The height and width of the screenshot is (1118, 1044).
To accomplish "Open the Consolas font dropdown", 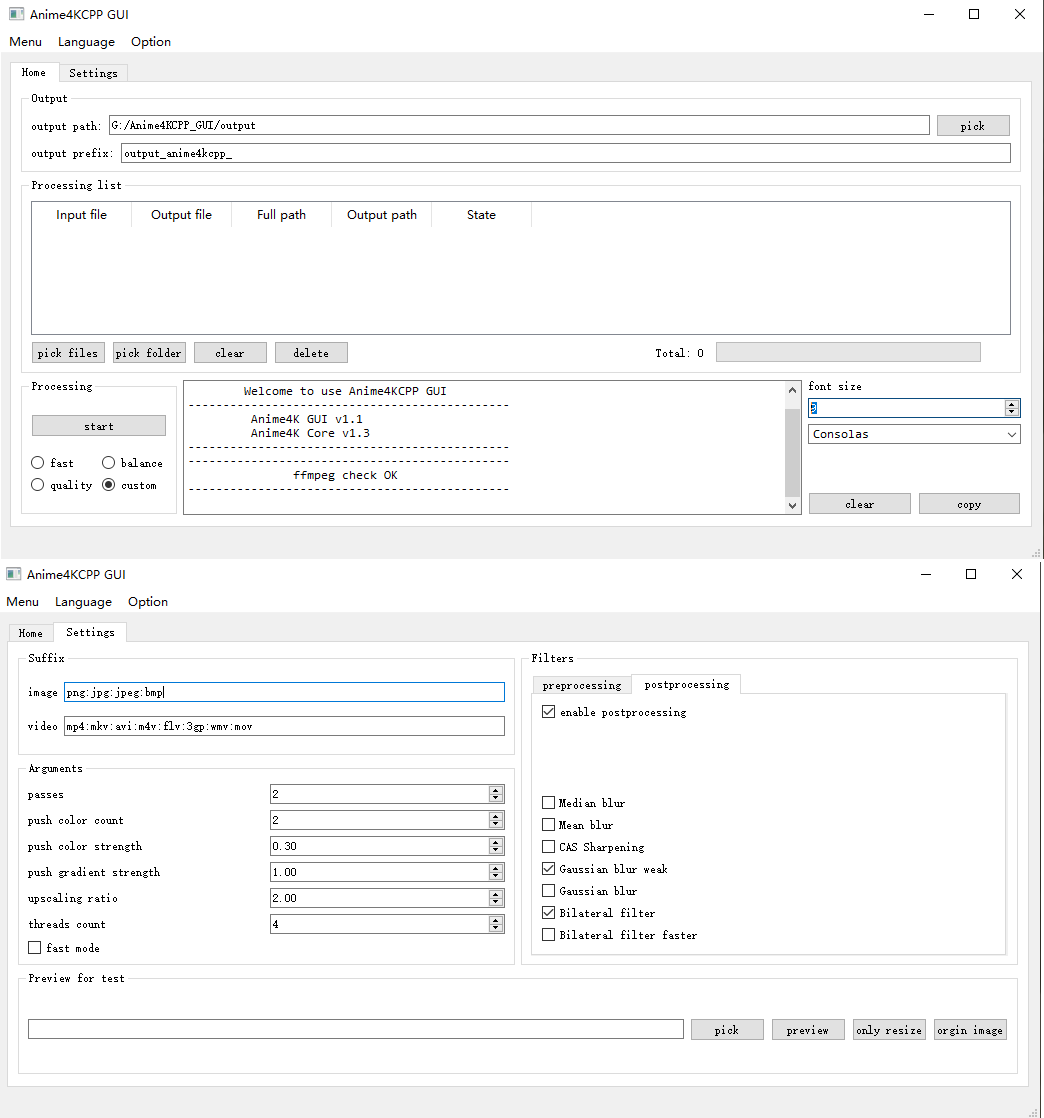I will pos(914,434).
